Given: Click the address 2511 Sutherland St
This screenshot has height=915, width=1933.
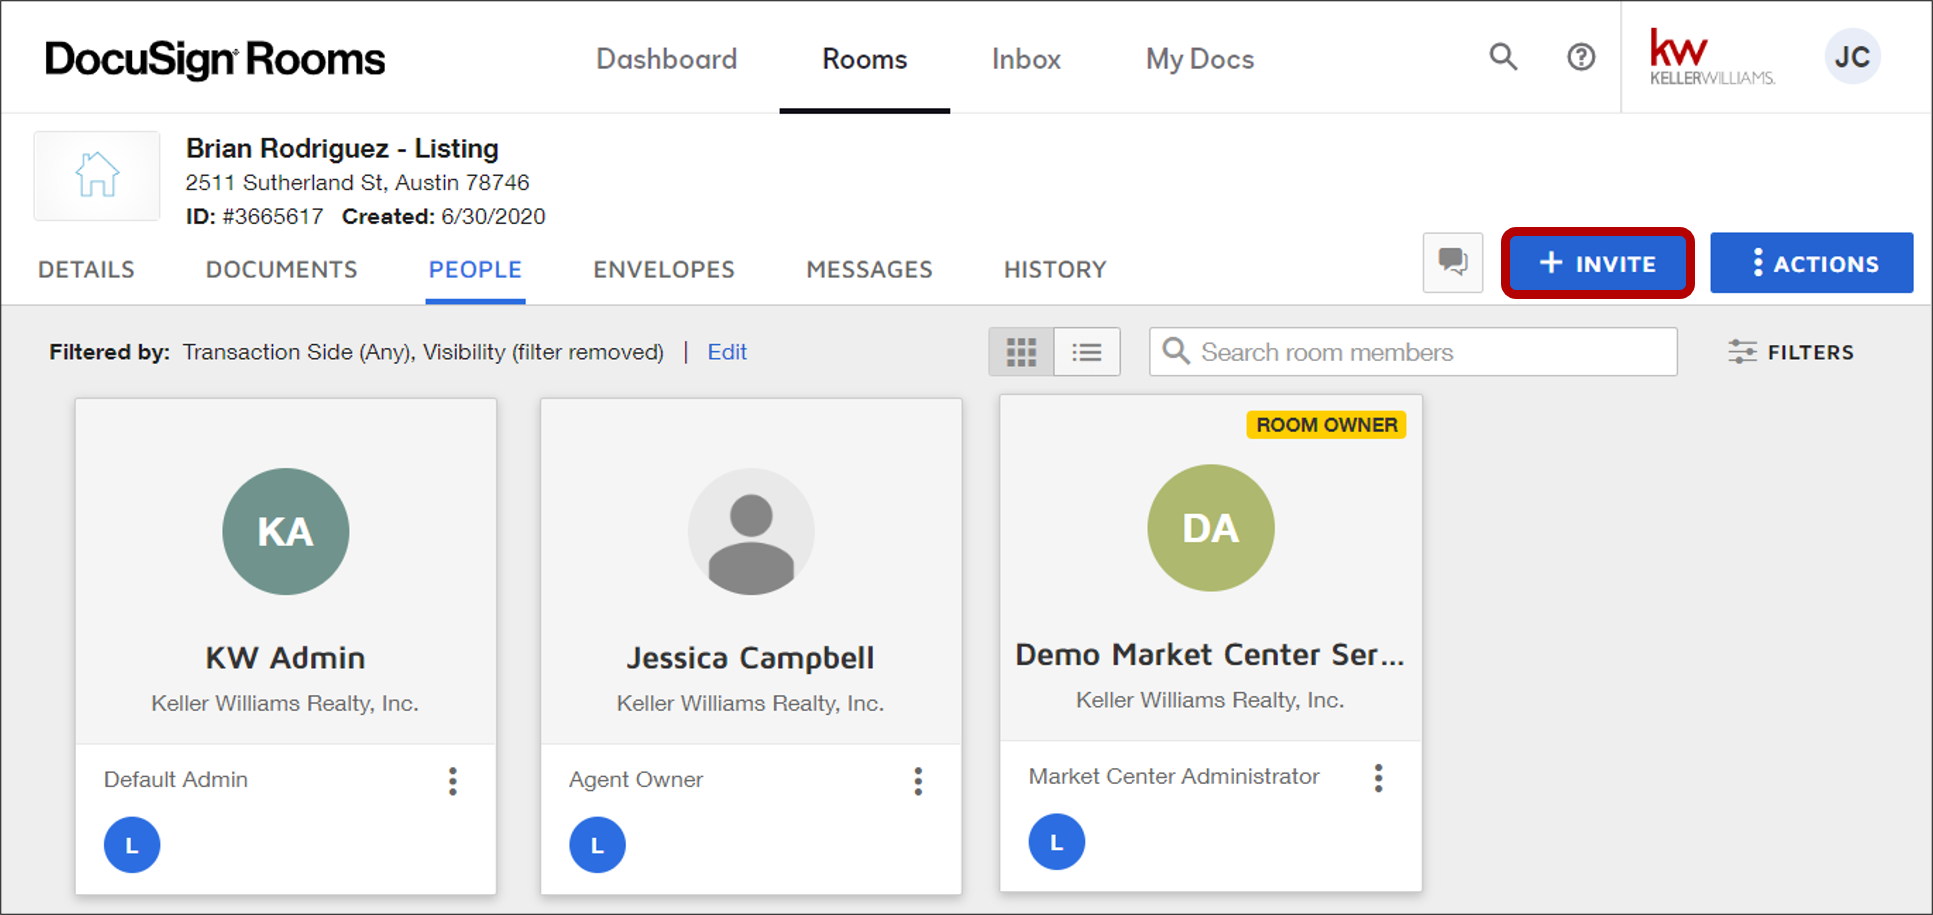Looking at the screenshot, I should (357, 183).
